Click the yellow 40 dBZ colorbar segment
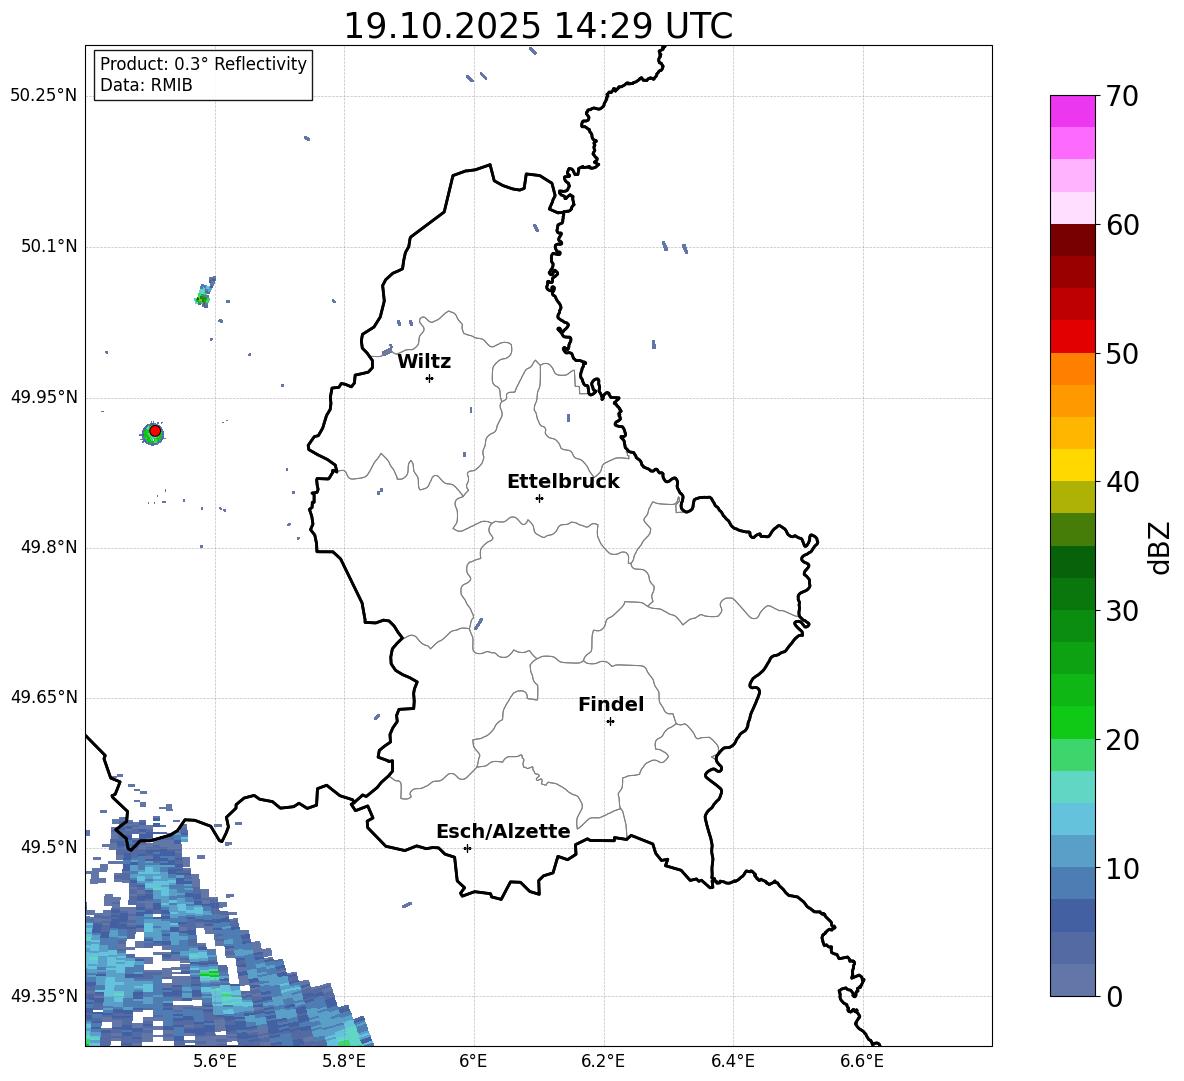This screenshot has width=1184, height=1081. tap(1072, 465)
